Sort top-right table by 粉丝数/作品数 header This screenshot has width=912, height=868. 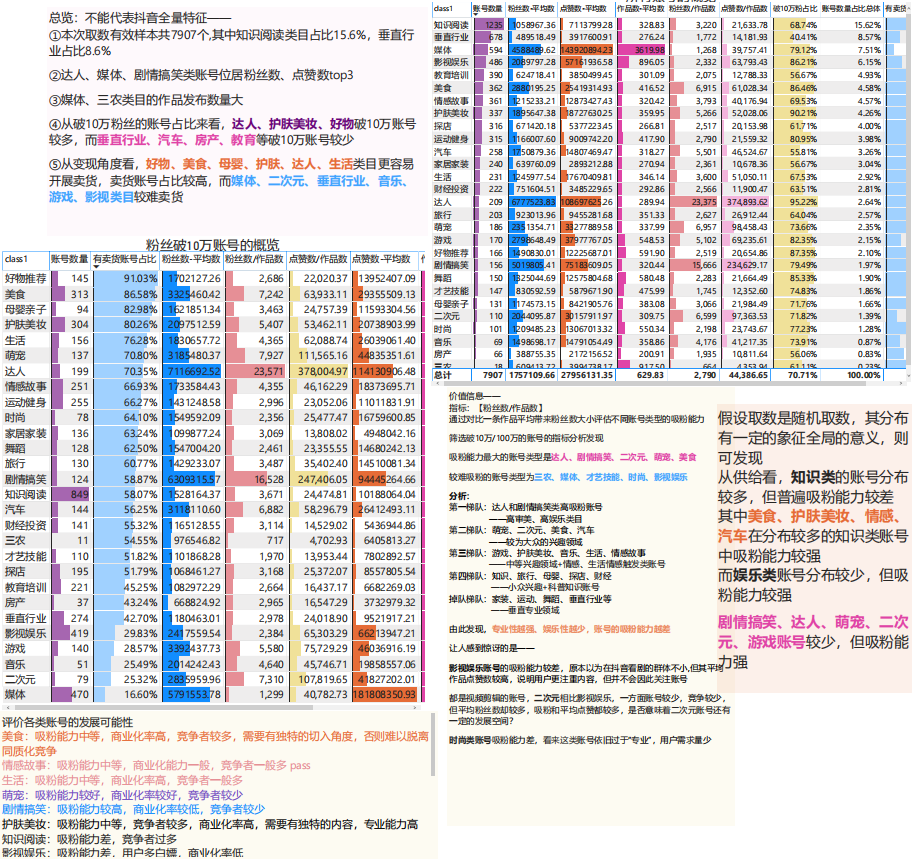[692, 9]
